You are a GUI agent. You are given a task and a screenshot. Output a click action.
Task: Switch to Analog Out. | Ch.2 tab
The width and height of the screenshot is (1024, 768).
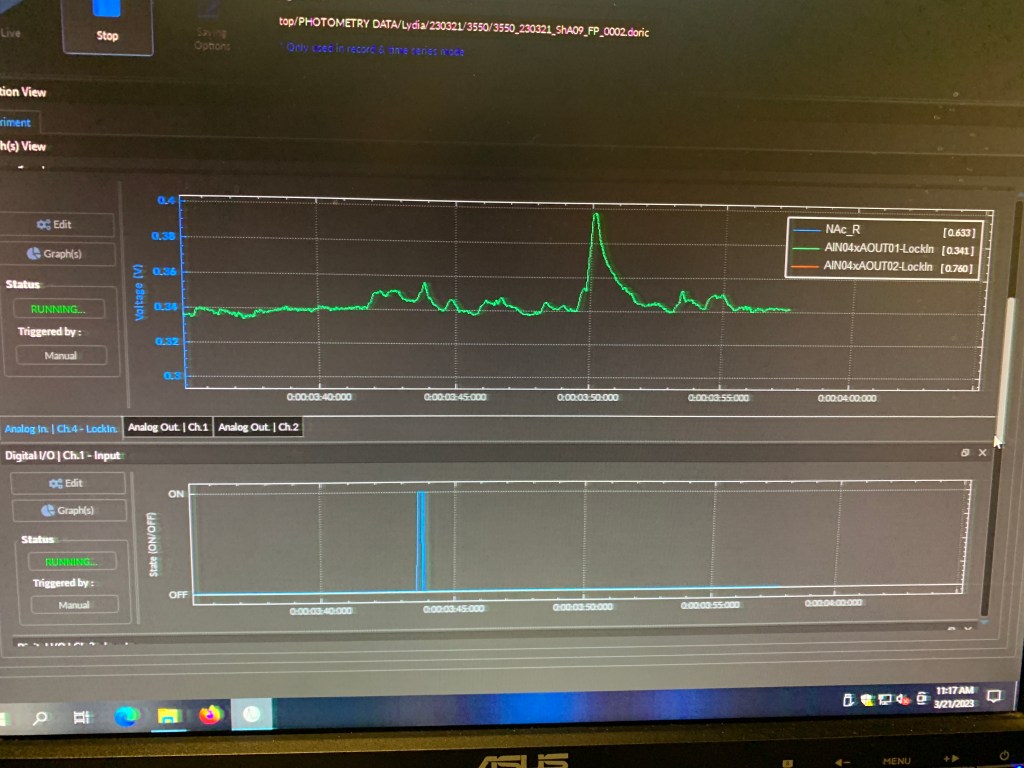(258, 428)
